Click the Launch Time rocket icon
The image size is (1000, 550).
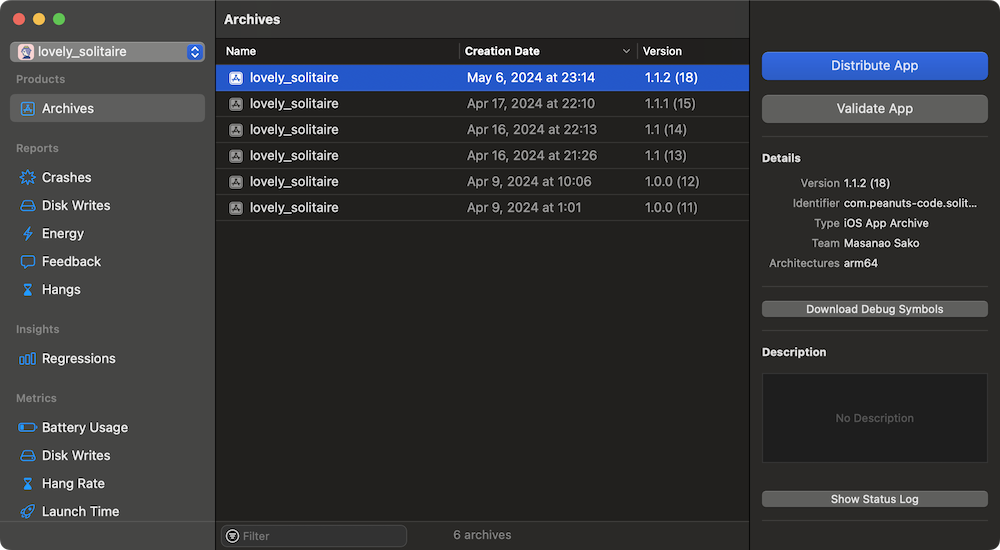[x=27, y=512]
